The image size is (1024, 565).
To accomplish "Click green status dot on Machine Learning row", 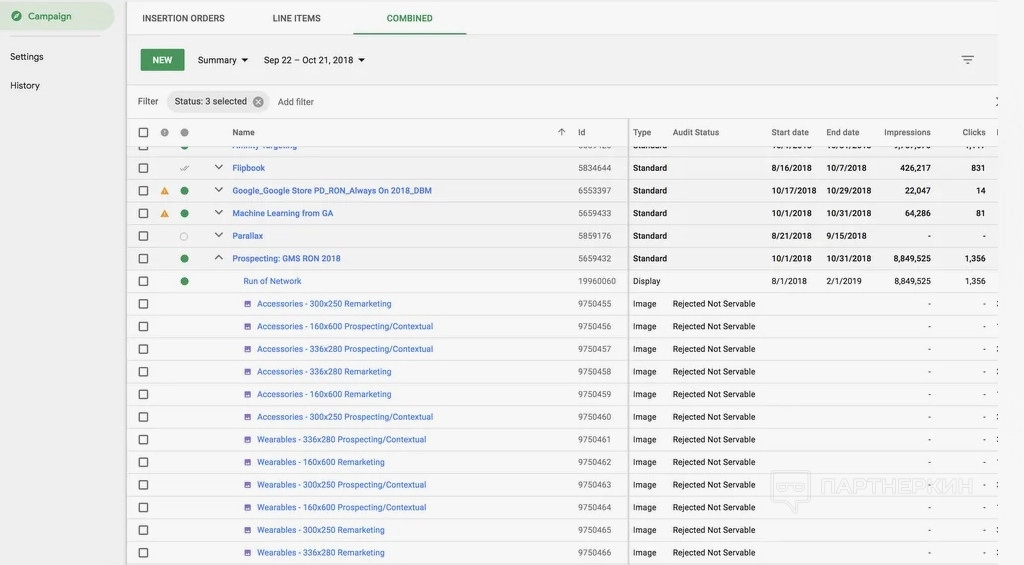I will point(185,214).
